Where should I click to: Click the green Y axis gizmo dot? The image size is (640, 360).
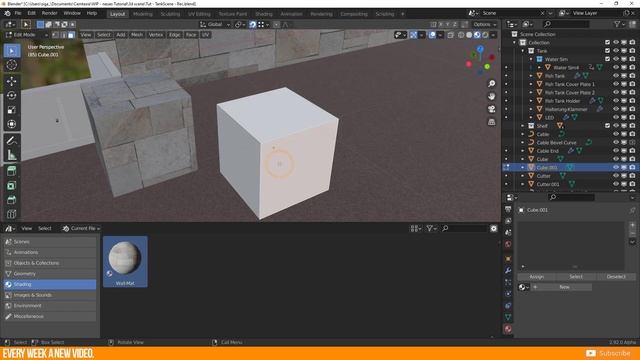[487, 67]
